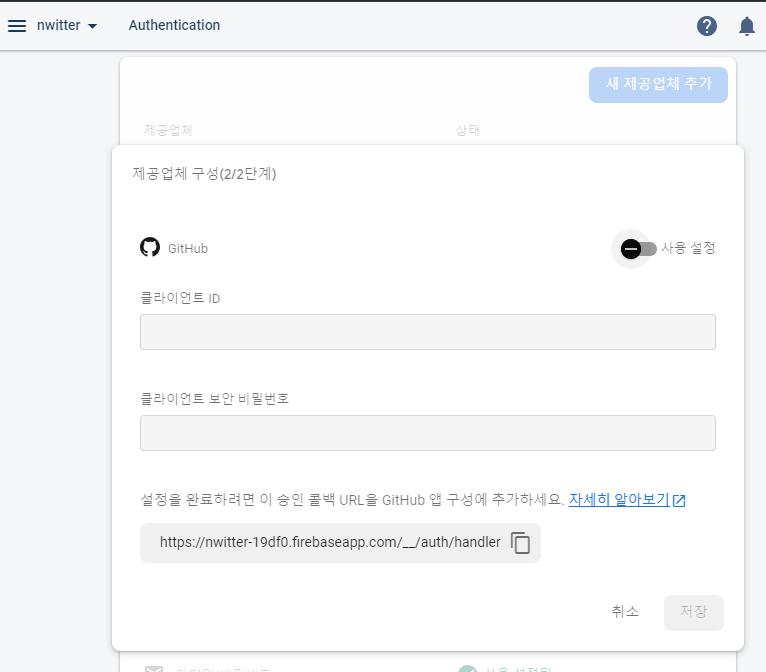Open the hamburger navigation menu
The image size is (766, 672).
pos(17,25)
